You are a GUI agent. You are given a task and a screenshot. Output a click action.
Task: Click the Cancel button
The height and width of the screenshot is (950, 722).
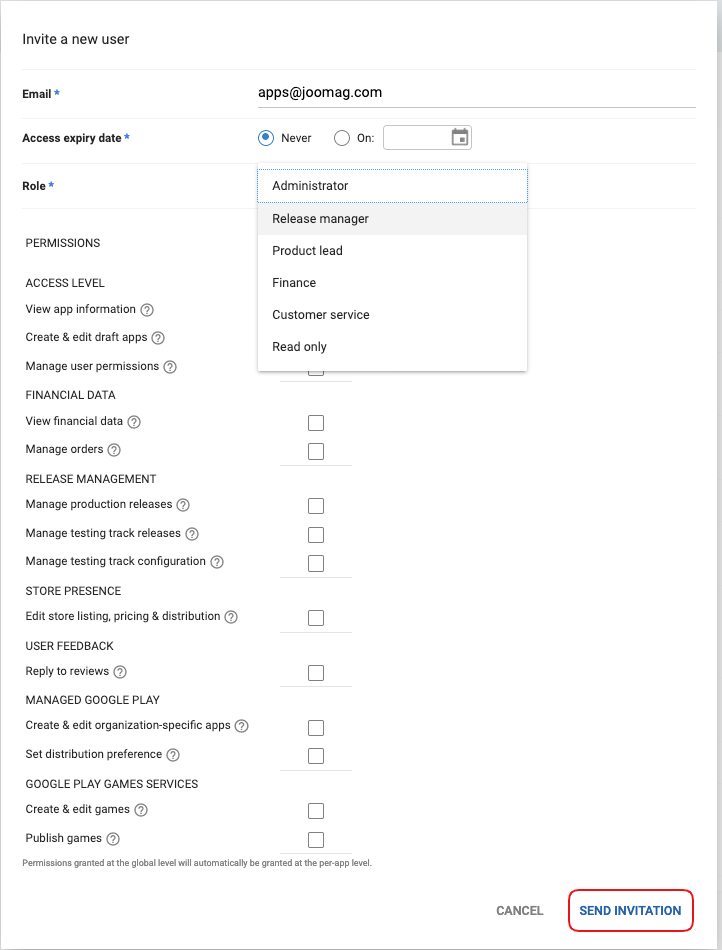(519, 911)
